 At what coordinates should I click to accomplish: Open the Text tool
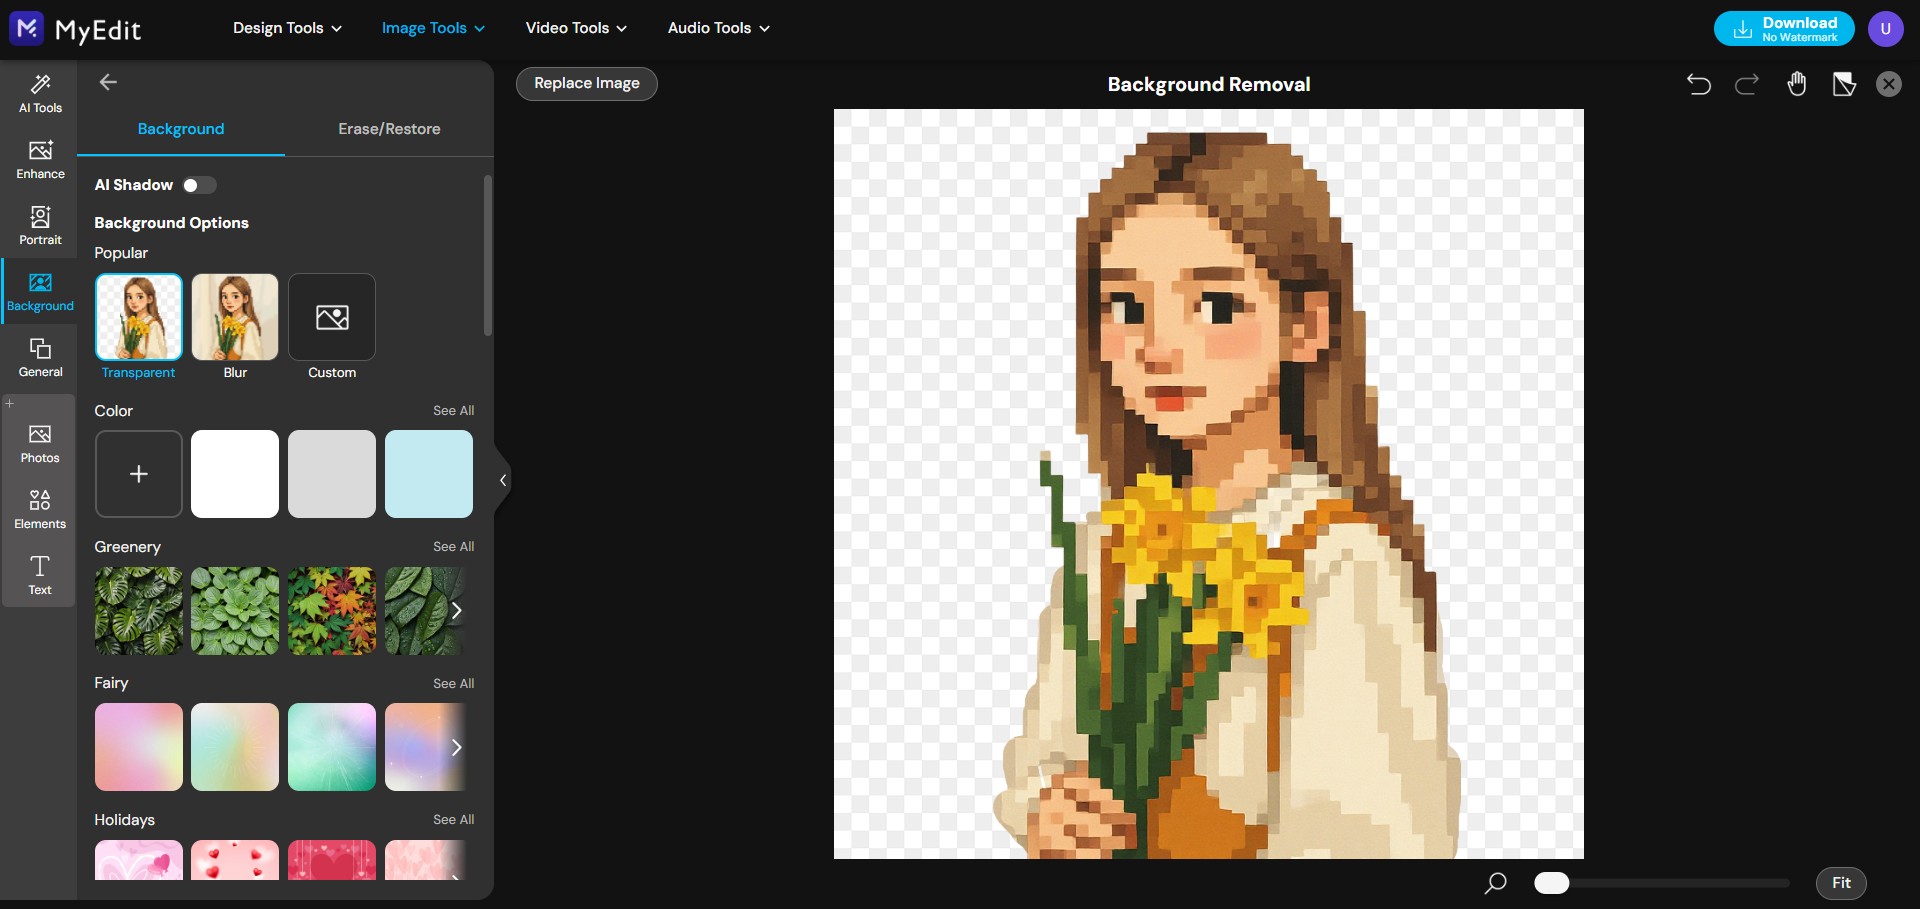coord(39,575)
